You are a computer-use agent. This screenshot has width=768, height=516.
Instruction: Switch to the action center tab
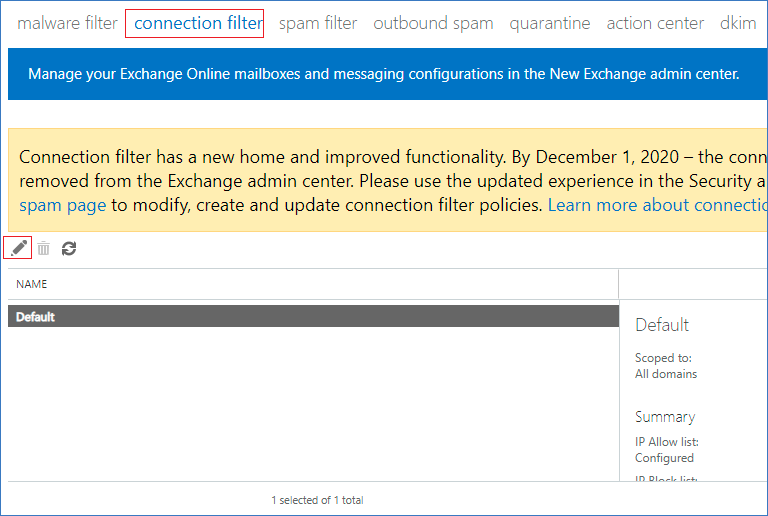point(655,23)
